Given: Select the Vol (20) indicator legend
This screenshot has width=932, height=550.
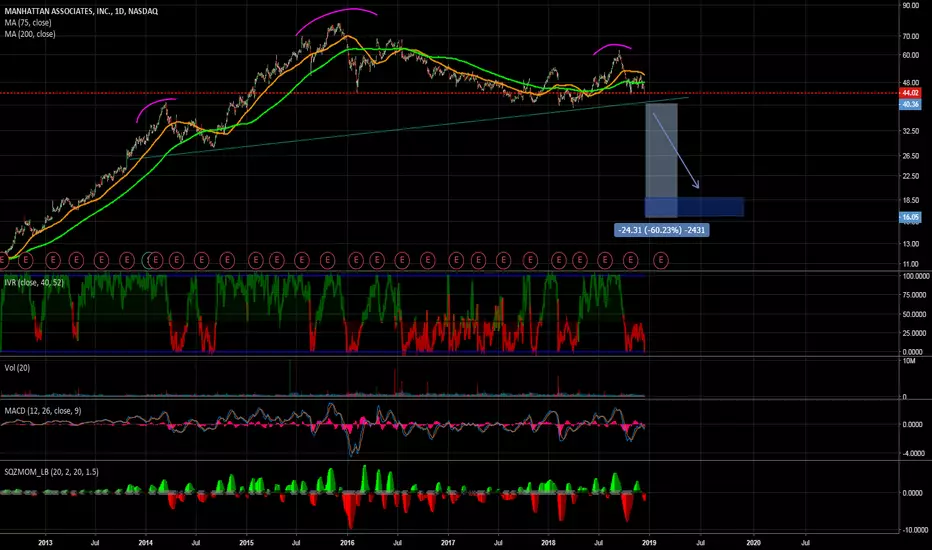Looking at the screenshot, I should (x=17, y=368).
